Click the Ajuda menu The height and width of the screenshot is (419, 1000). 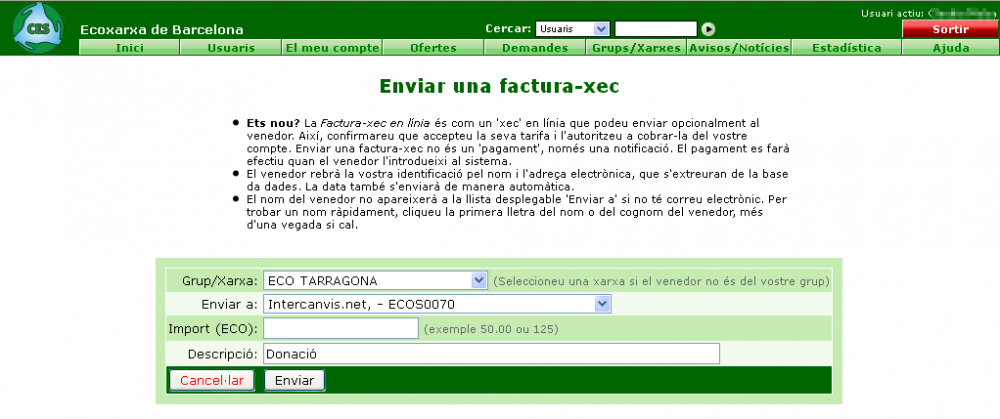click(950, 48)
